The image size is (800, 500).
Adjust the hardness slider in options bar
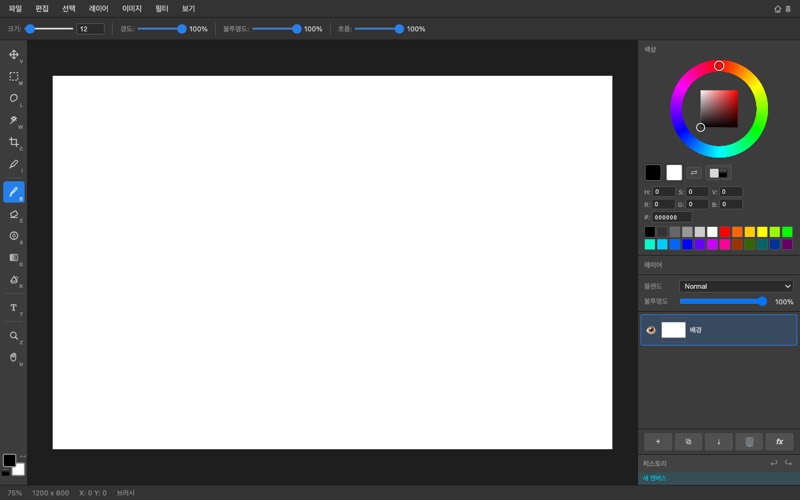point(162,29)
